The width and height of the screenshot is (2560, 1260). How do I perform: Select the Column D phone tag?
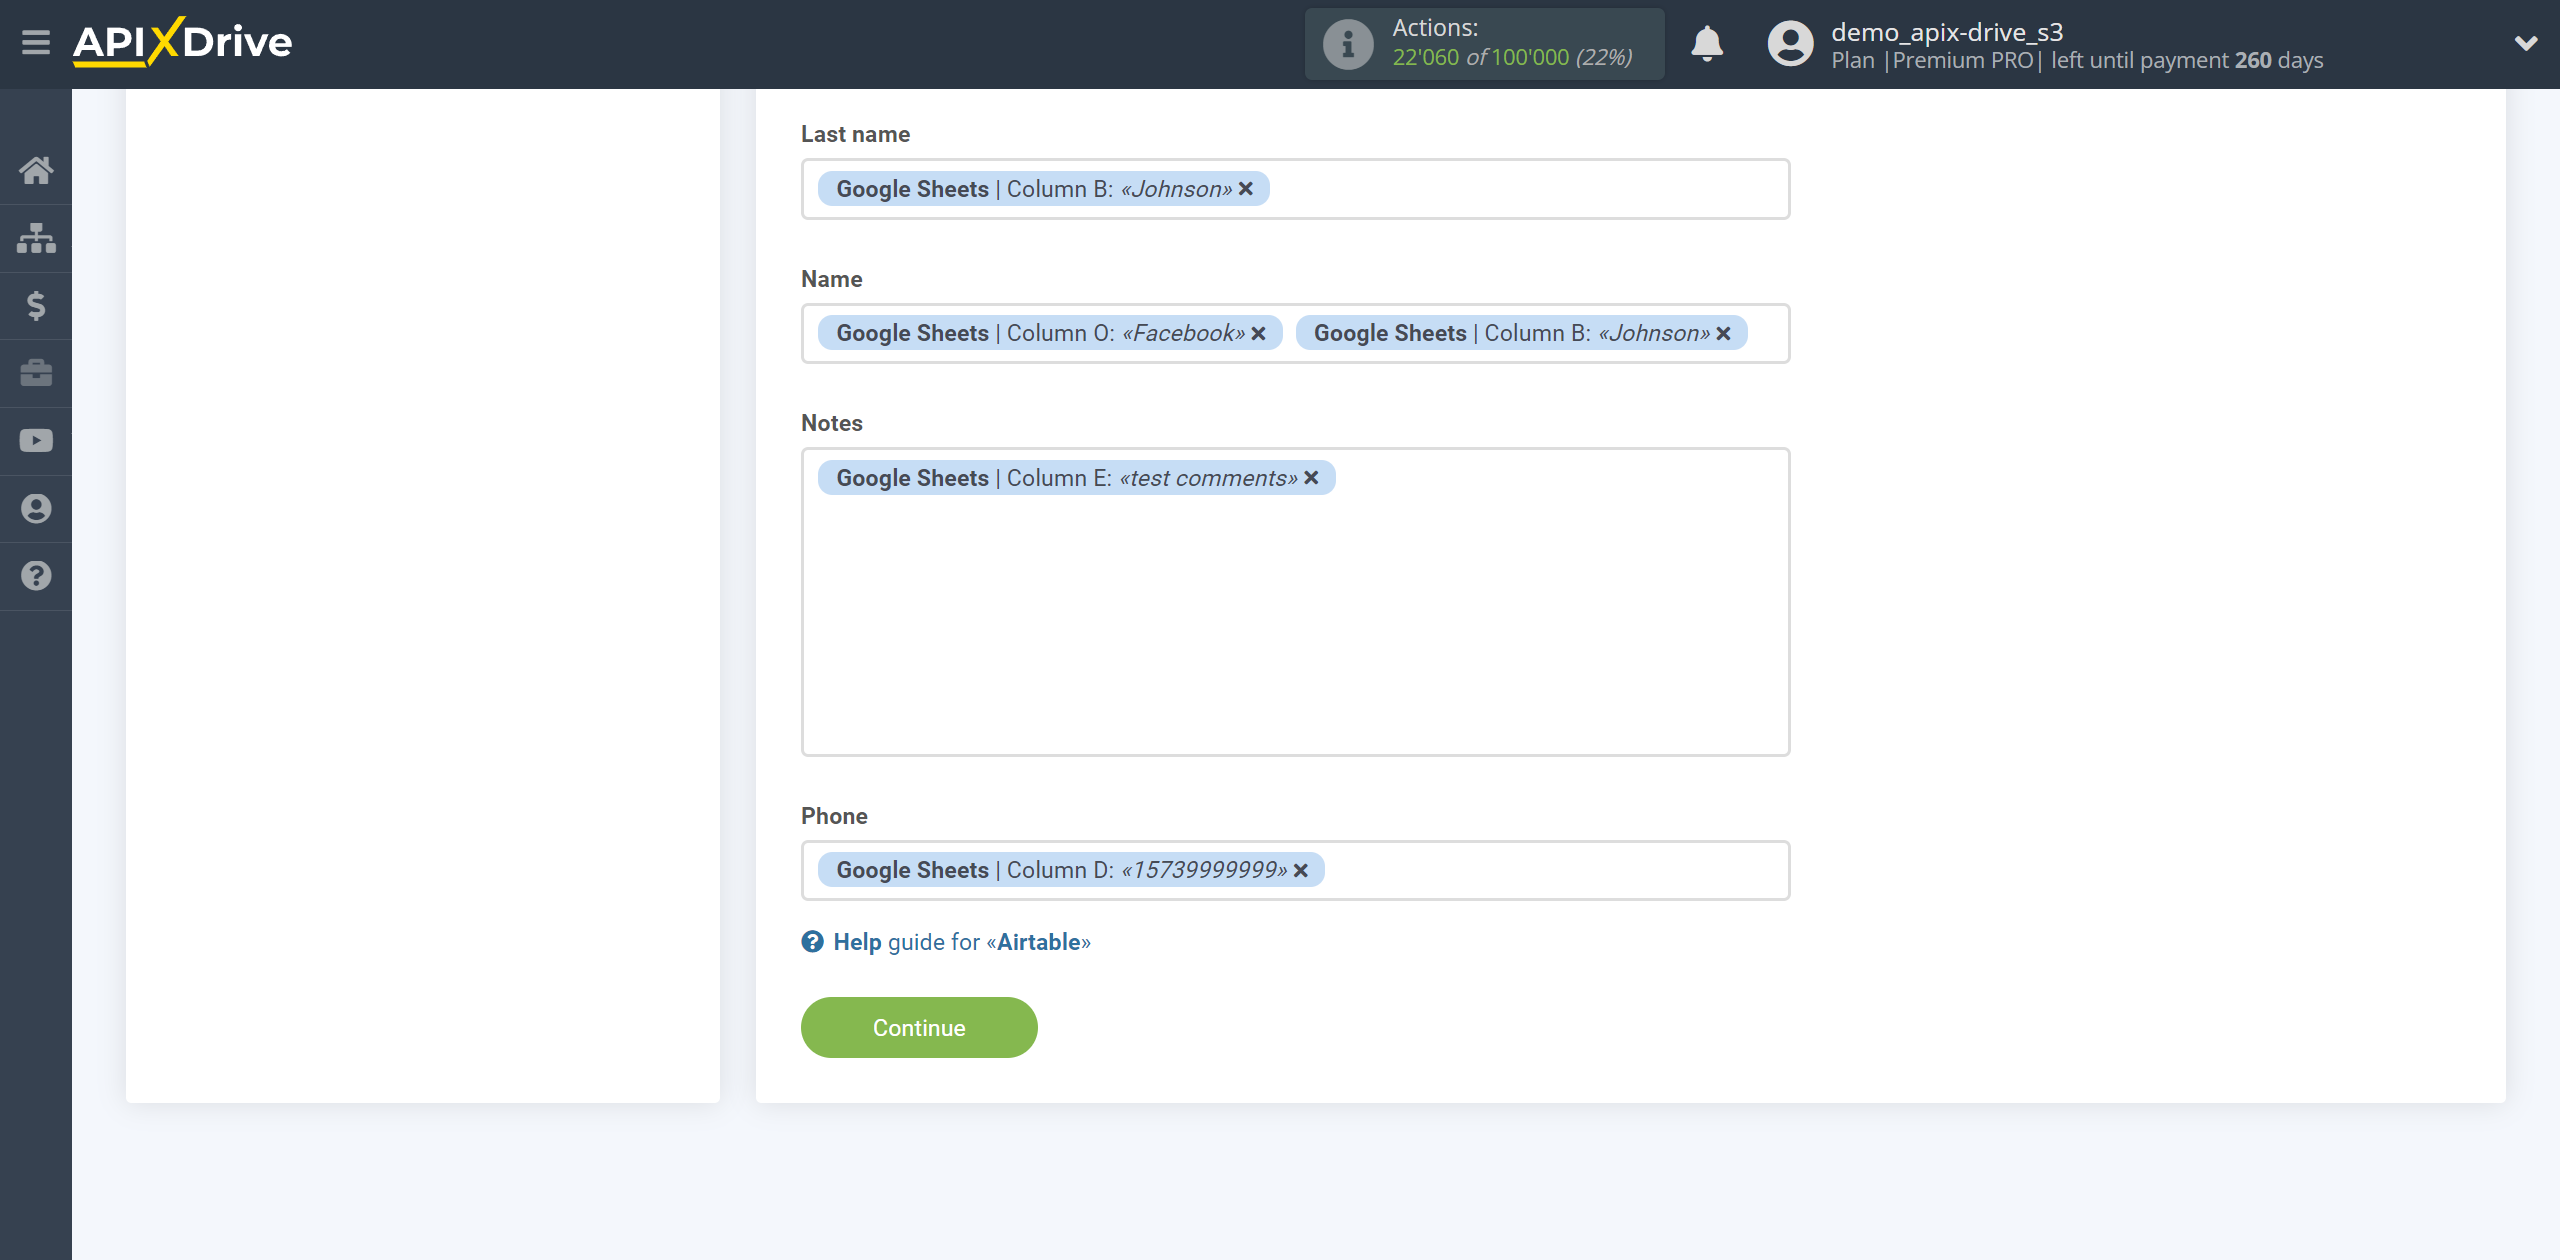[1071, 871]
